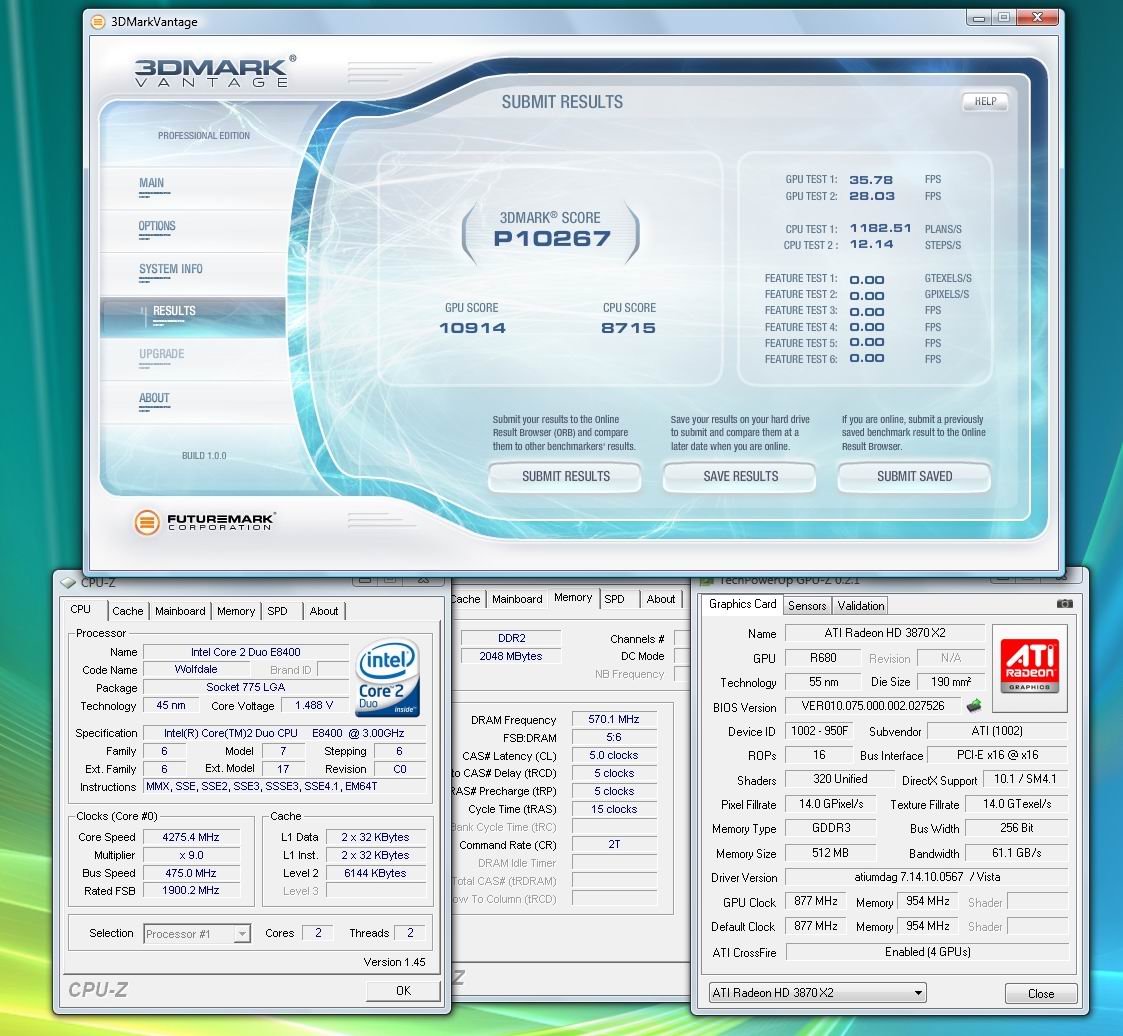1123x1036 pixels.
Task: Click the CPU-Z title bar icon
Action: coord(68,583)
